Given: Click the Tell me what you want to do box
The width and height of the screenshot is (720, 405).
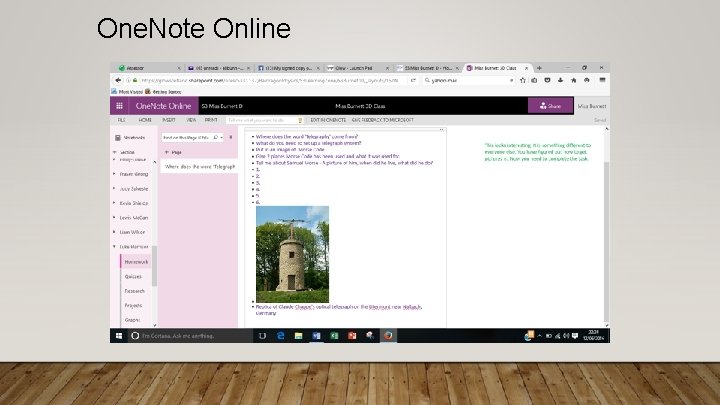Looking at the screenshot, I should [264, 120].
